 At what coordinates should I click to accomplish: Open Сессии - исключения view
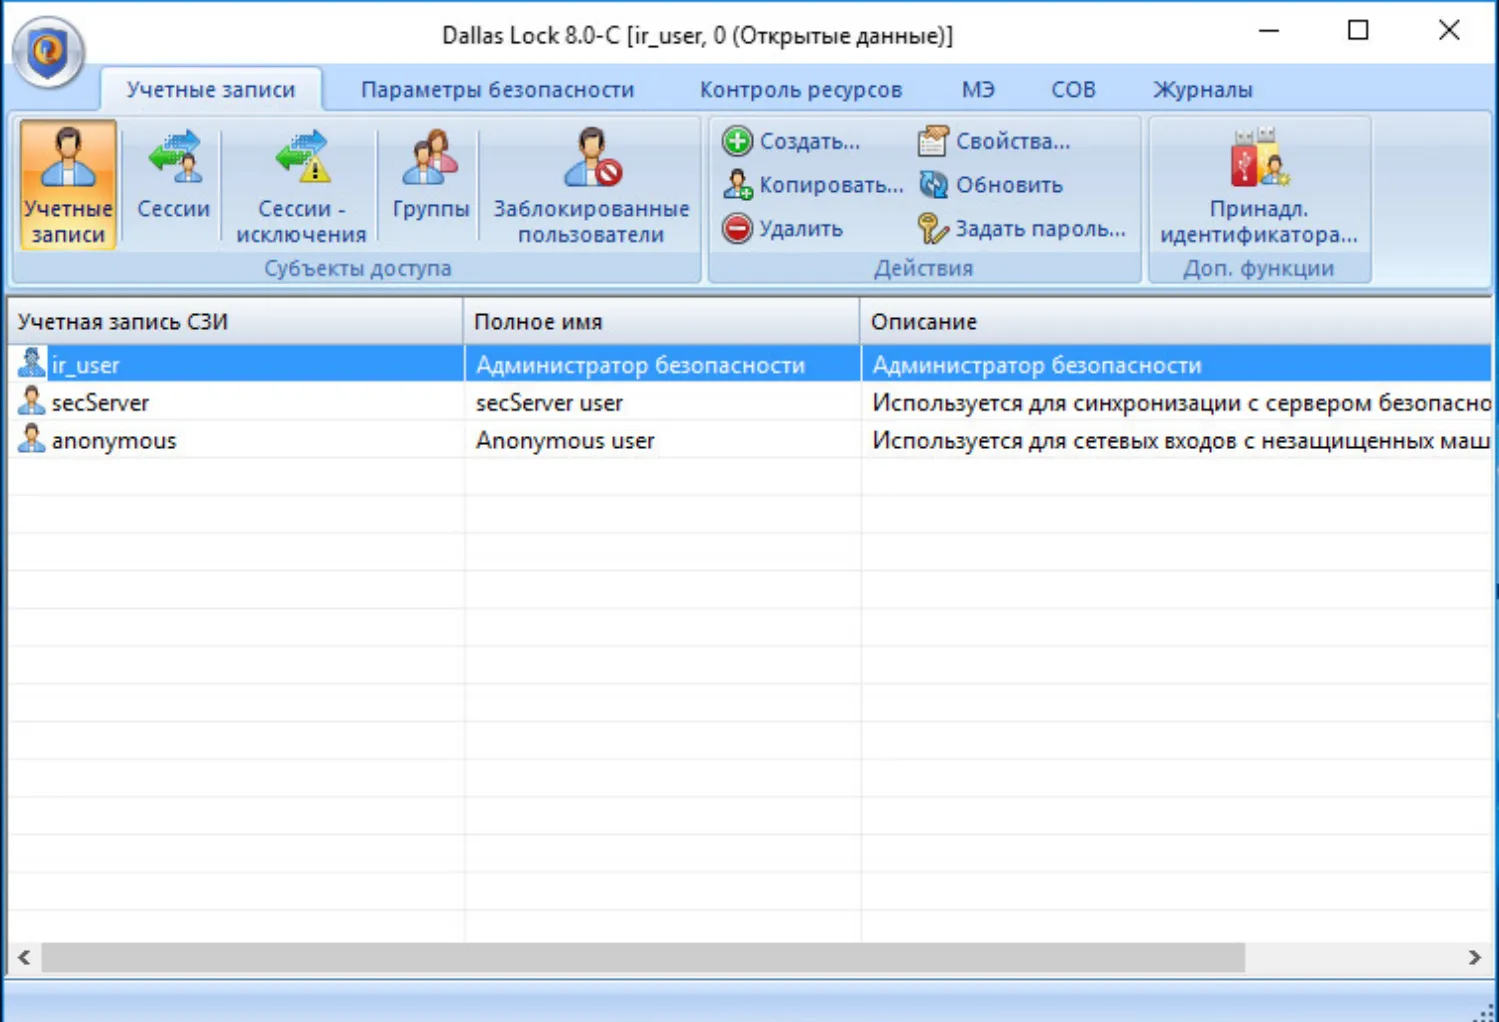301,186
